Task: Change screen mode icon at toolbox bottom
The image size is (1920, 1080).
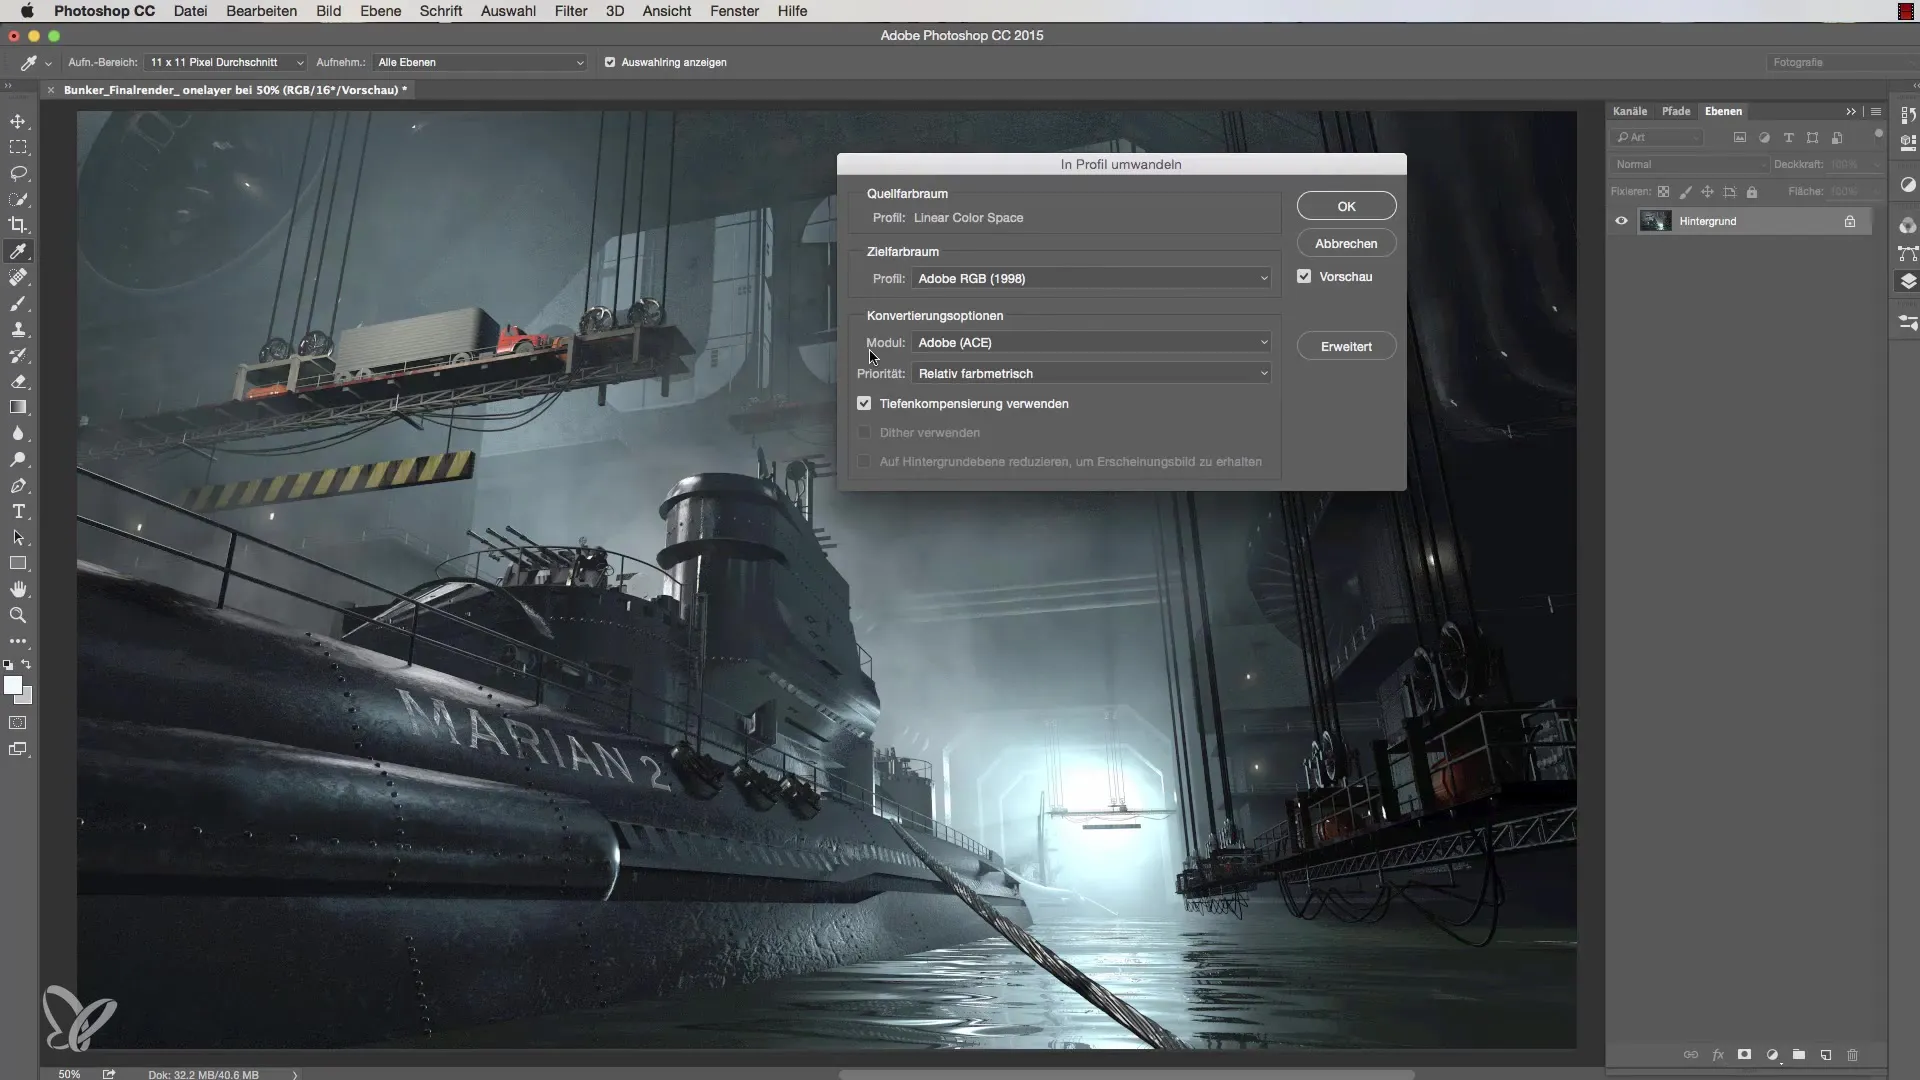Action: 18,749
